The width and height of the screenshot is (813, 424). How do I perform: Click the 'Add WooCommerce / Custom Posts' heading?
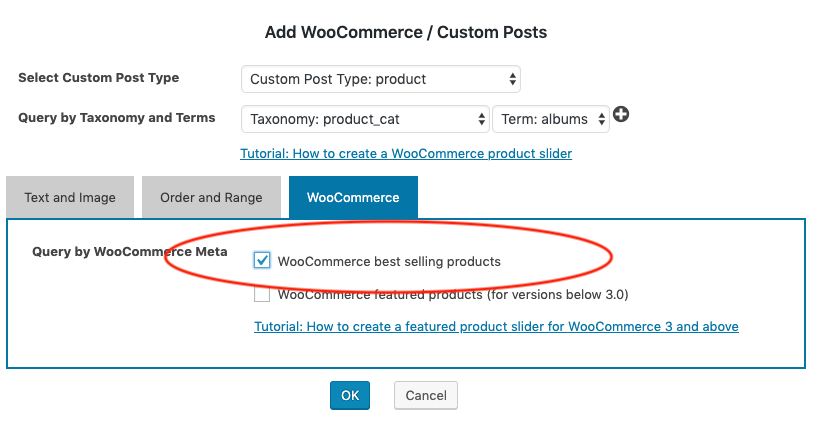[x=406, y=32]
